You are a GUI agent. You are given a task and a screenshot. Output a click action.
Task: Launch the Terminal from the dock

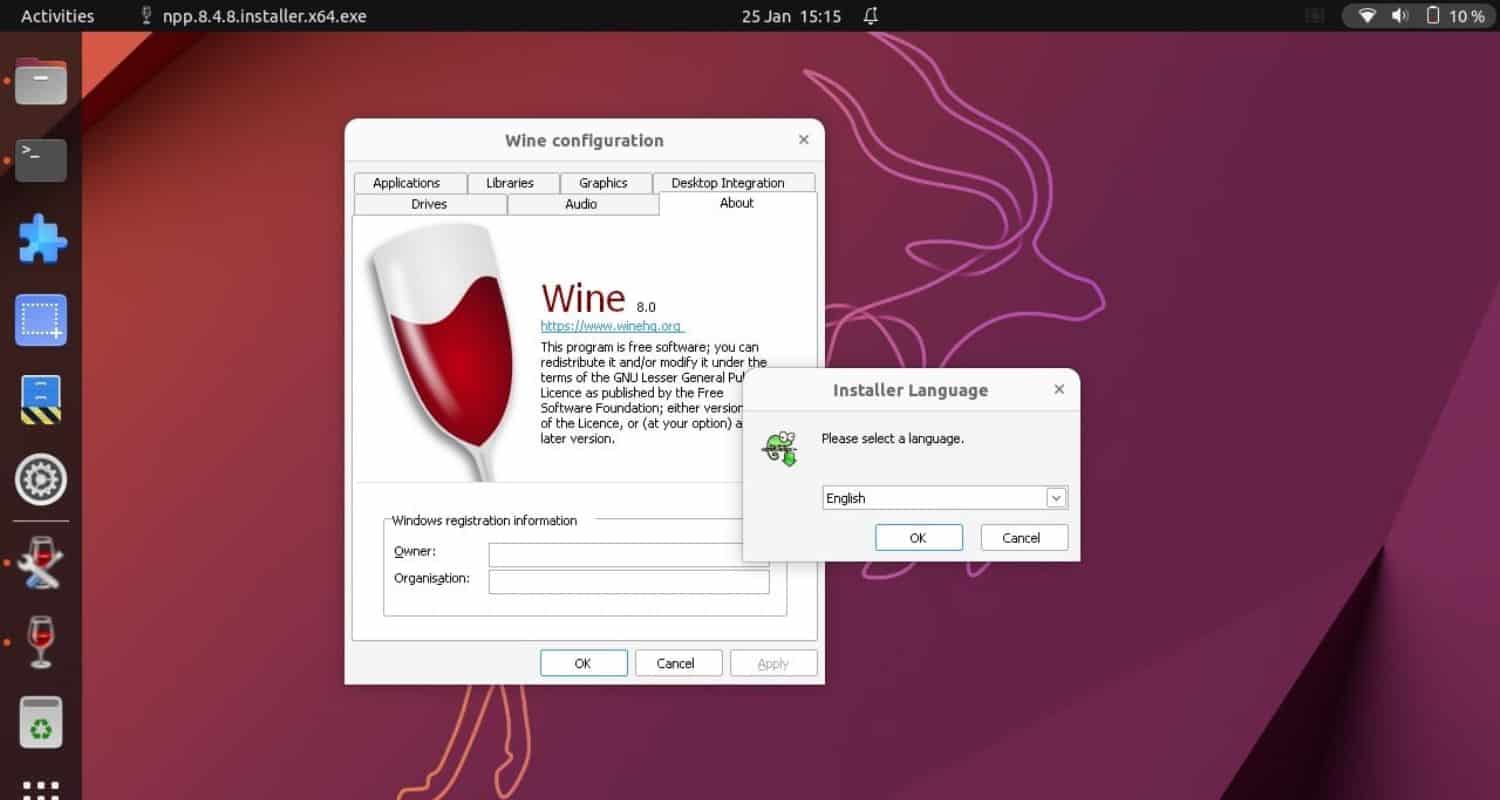pos(41,160)
